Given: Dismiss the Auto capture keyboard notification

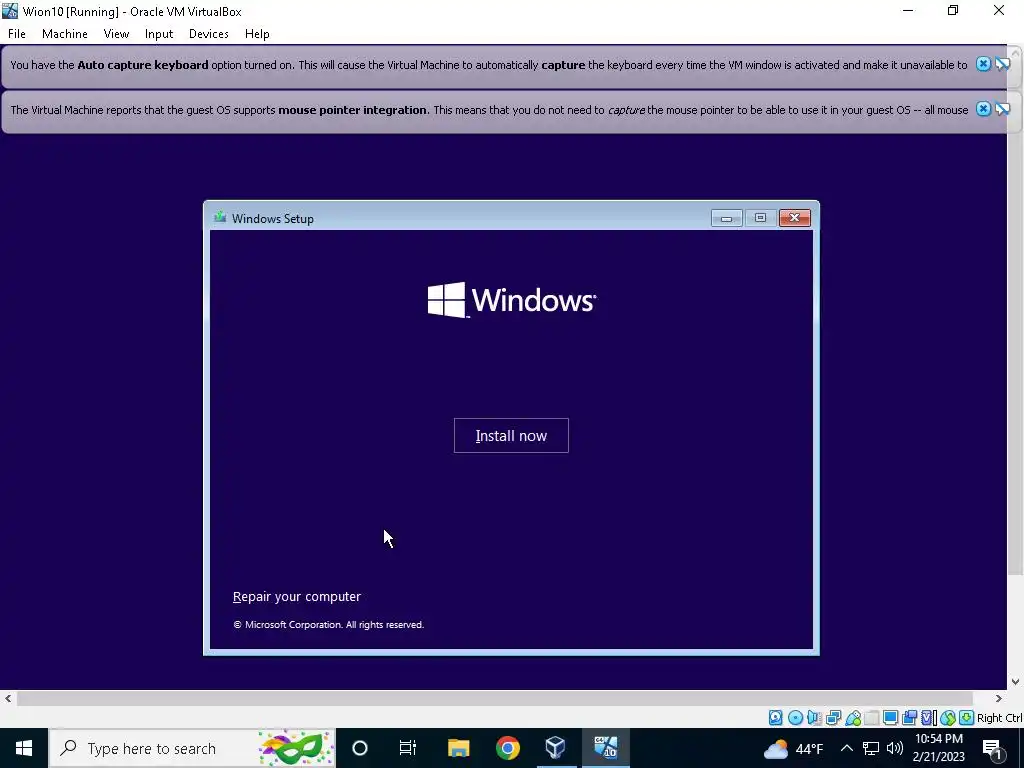Looking at the screenshot, I should 983,64.
